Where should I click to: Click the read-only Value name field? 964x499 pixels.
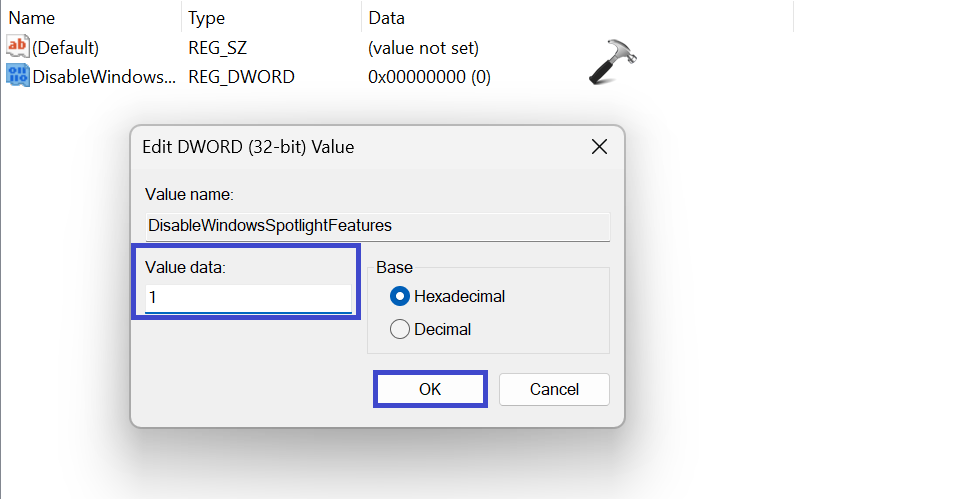377,226
